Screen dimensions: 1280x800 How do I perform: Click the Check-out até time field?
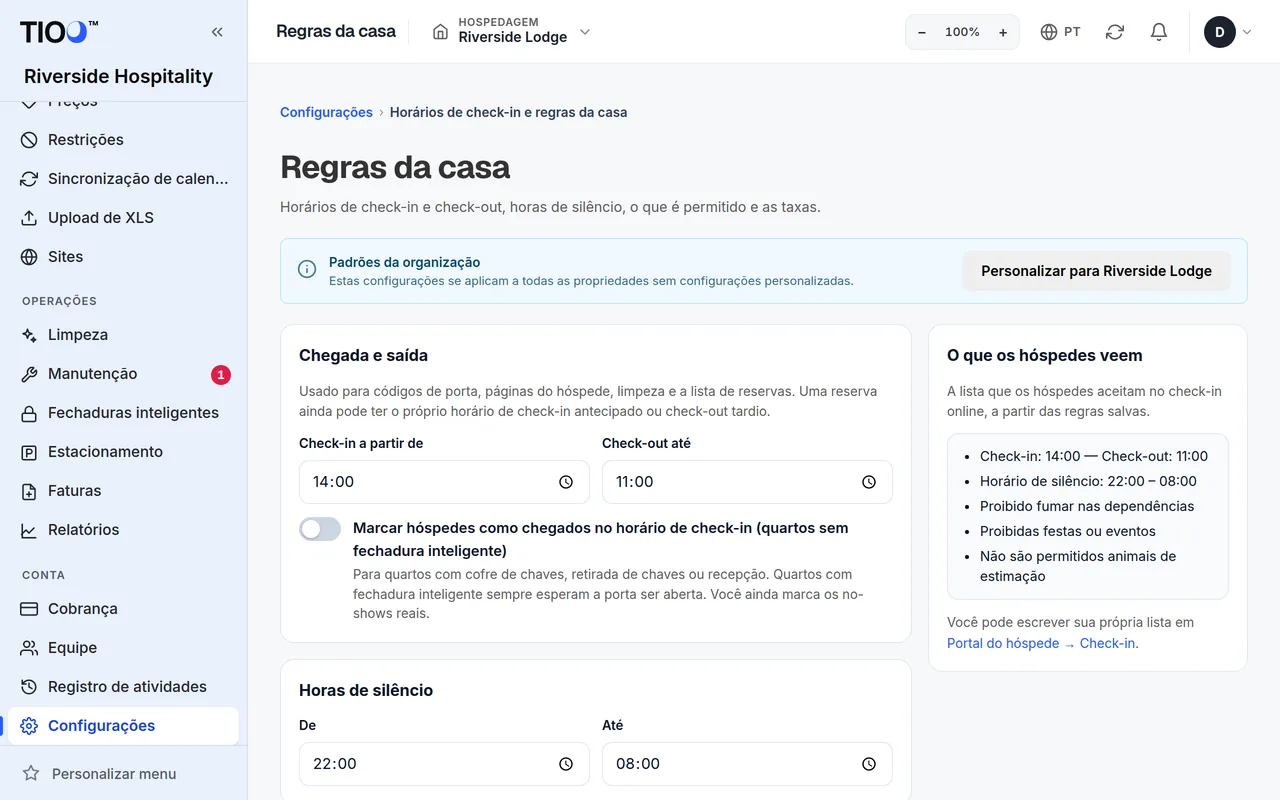pyautogui.click(x=747, y=482)
